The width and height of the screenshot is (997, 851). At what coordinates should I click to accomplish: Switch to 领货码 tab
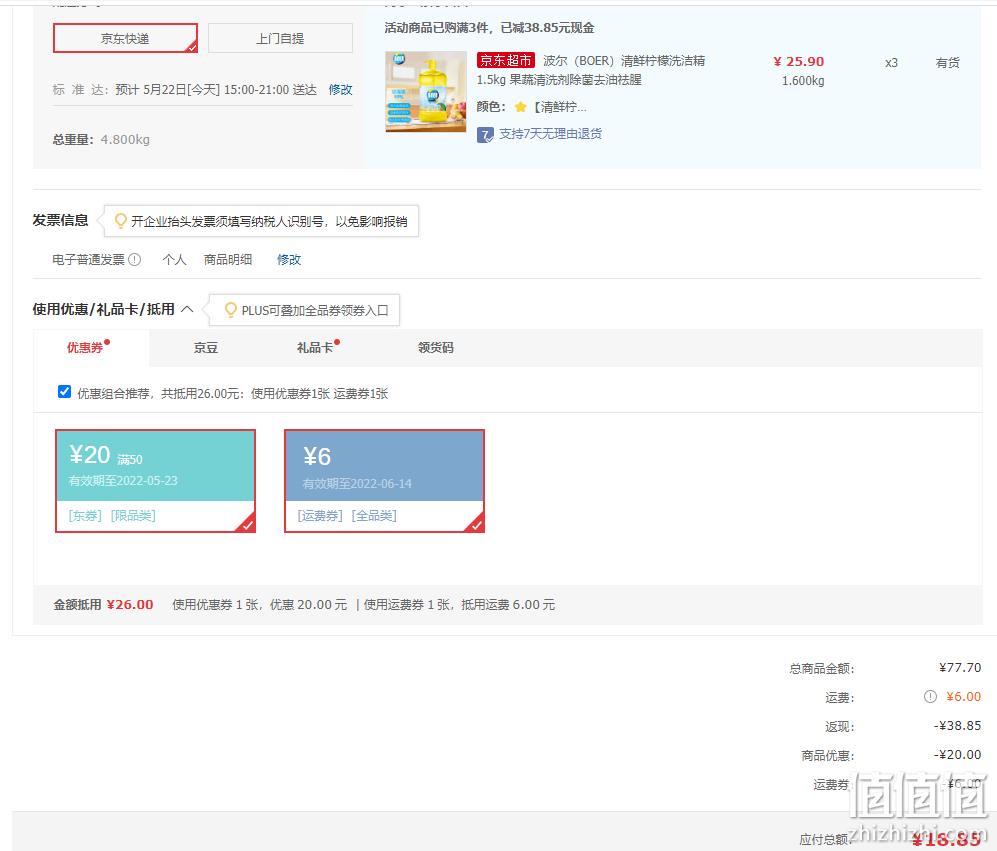pos(436,347)
